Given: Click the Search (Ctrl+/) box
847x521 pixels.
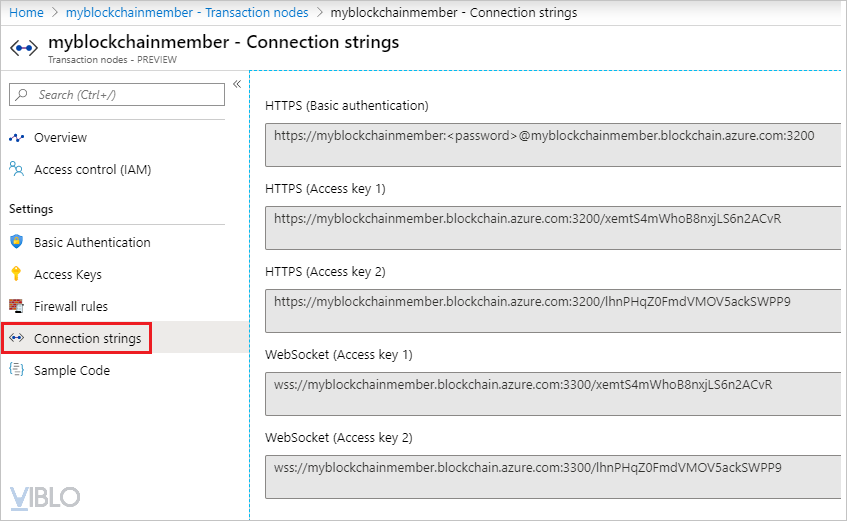Looking at the screenshot, I should click(x=117, y=95).
